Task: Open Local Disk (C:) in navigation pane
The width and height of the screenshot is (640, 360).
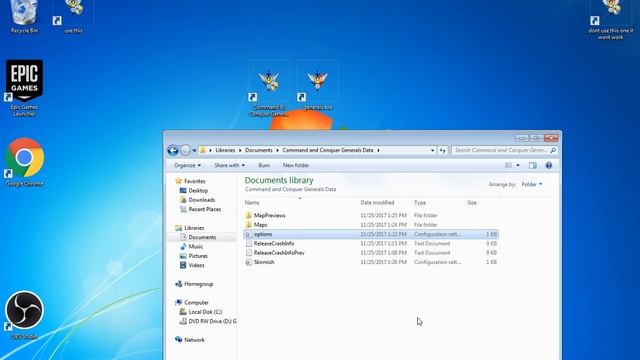Action: (201, 312)
